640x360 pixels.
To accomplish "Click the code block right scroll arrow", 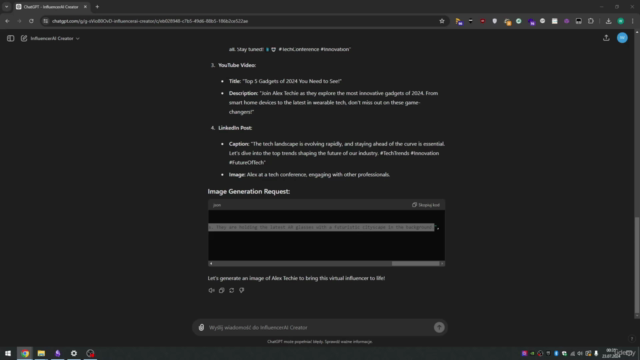I will pos(442,264).
